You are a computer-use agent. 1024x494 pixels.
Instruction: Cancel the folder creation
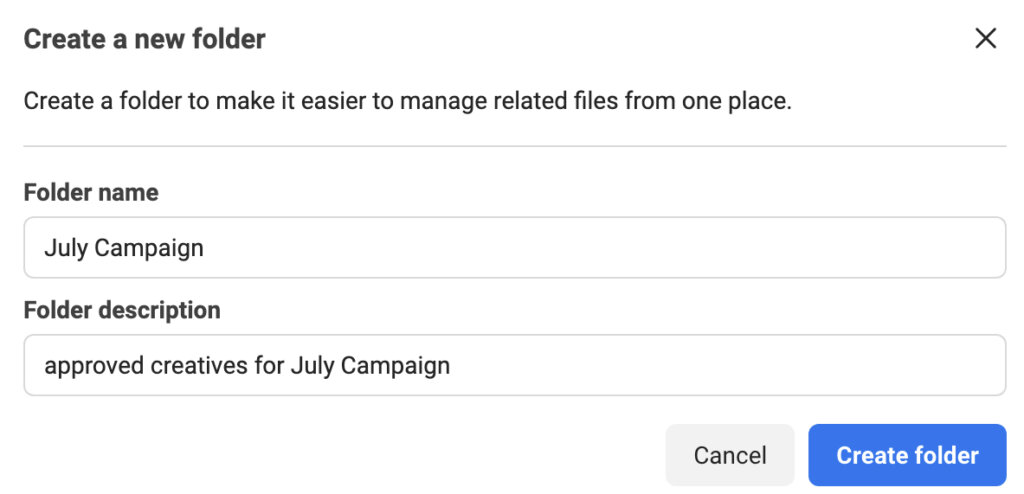pyautogui.click(x=730, y=455)
